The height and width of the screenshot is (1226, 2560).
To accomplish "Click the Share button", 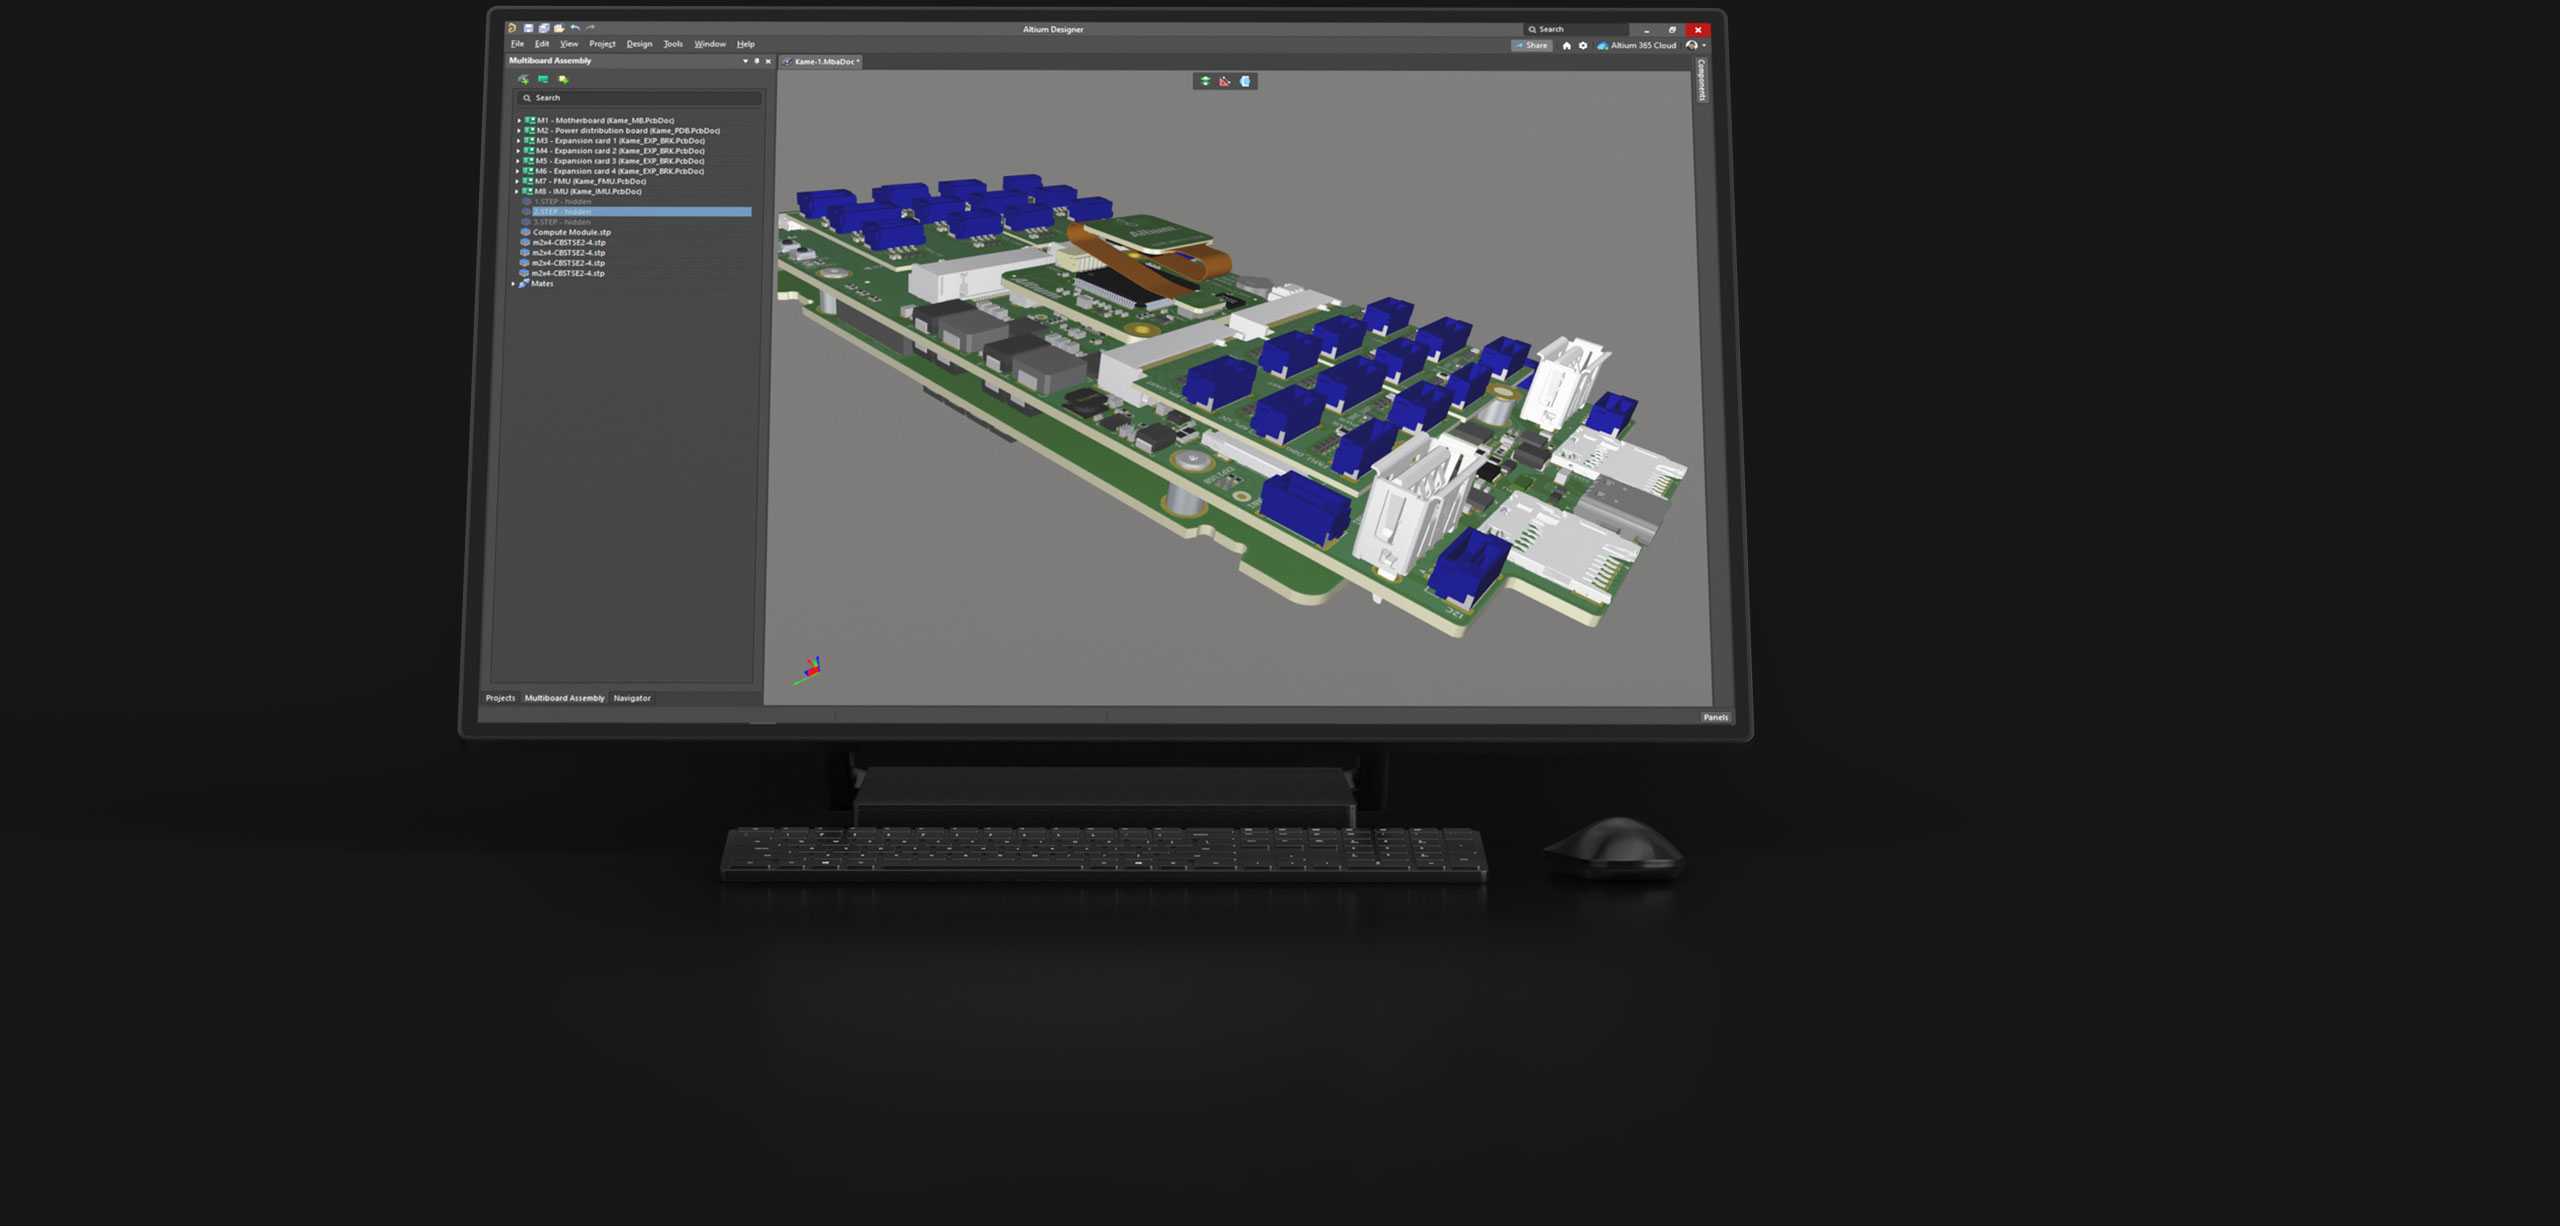I will (1531, 46).
